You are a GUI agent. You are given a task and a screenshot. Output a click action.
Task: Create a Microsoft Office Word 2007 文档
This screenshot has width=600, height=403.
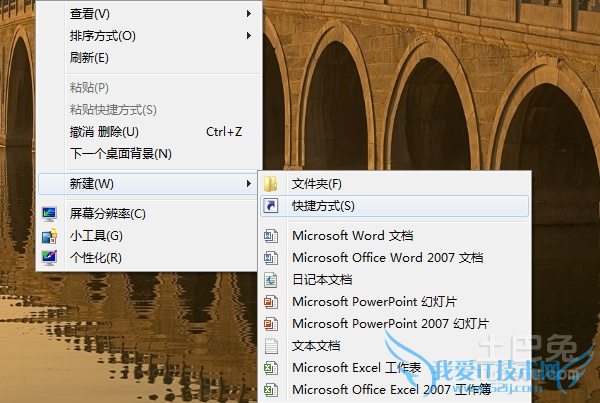[395, 258]
